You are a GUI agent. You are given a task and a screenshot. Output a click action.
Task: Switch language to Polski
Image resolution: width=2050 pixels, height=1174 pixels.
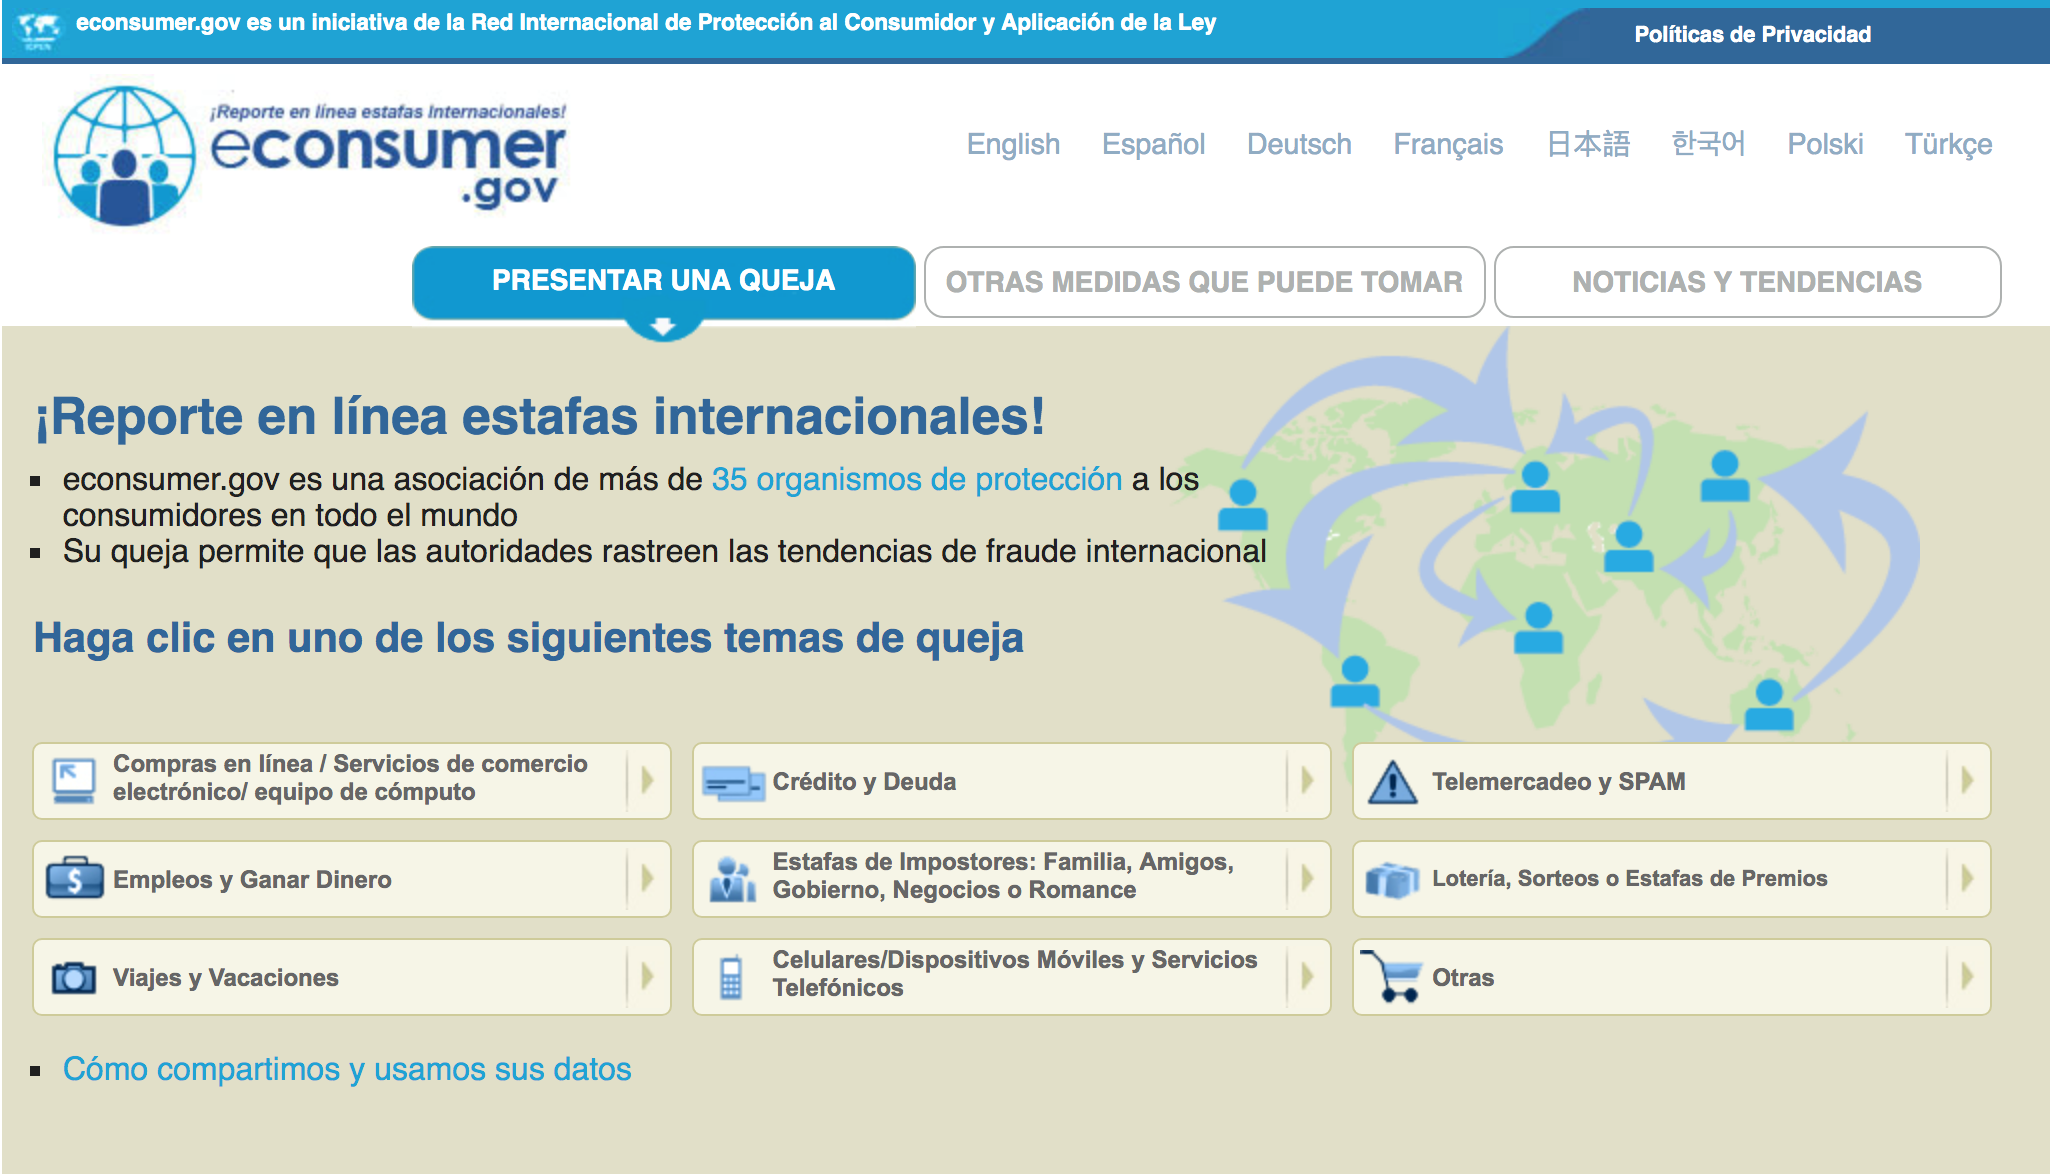click(1825, 144)
